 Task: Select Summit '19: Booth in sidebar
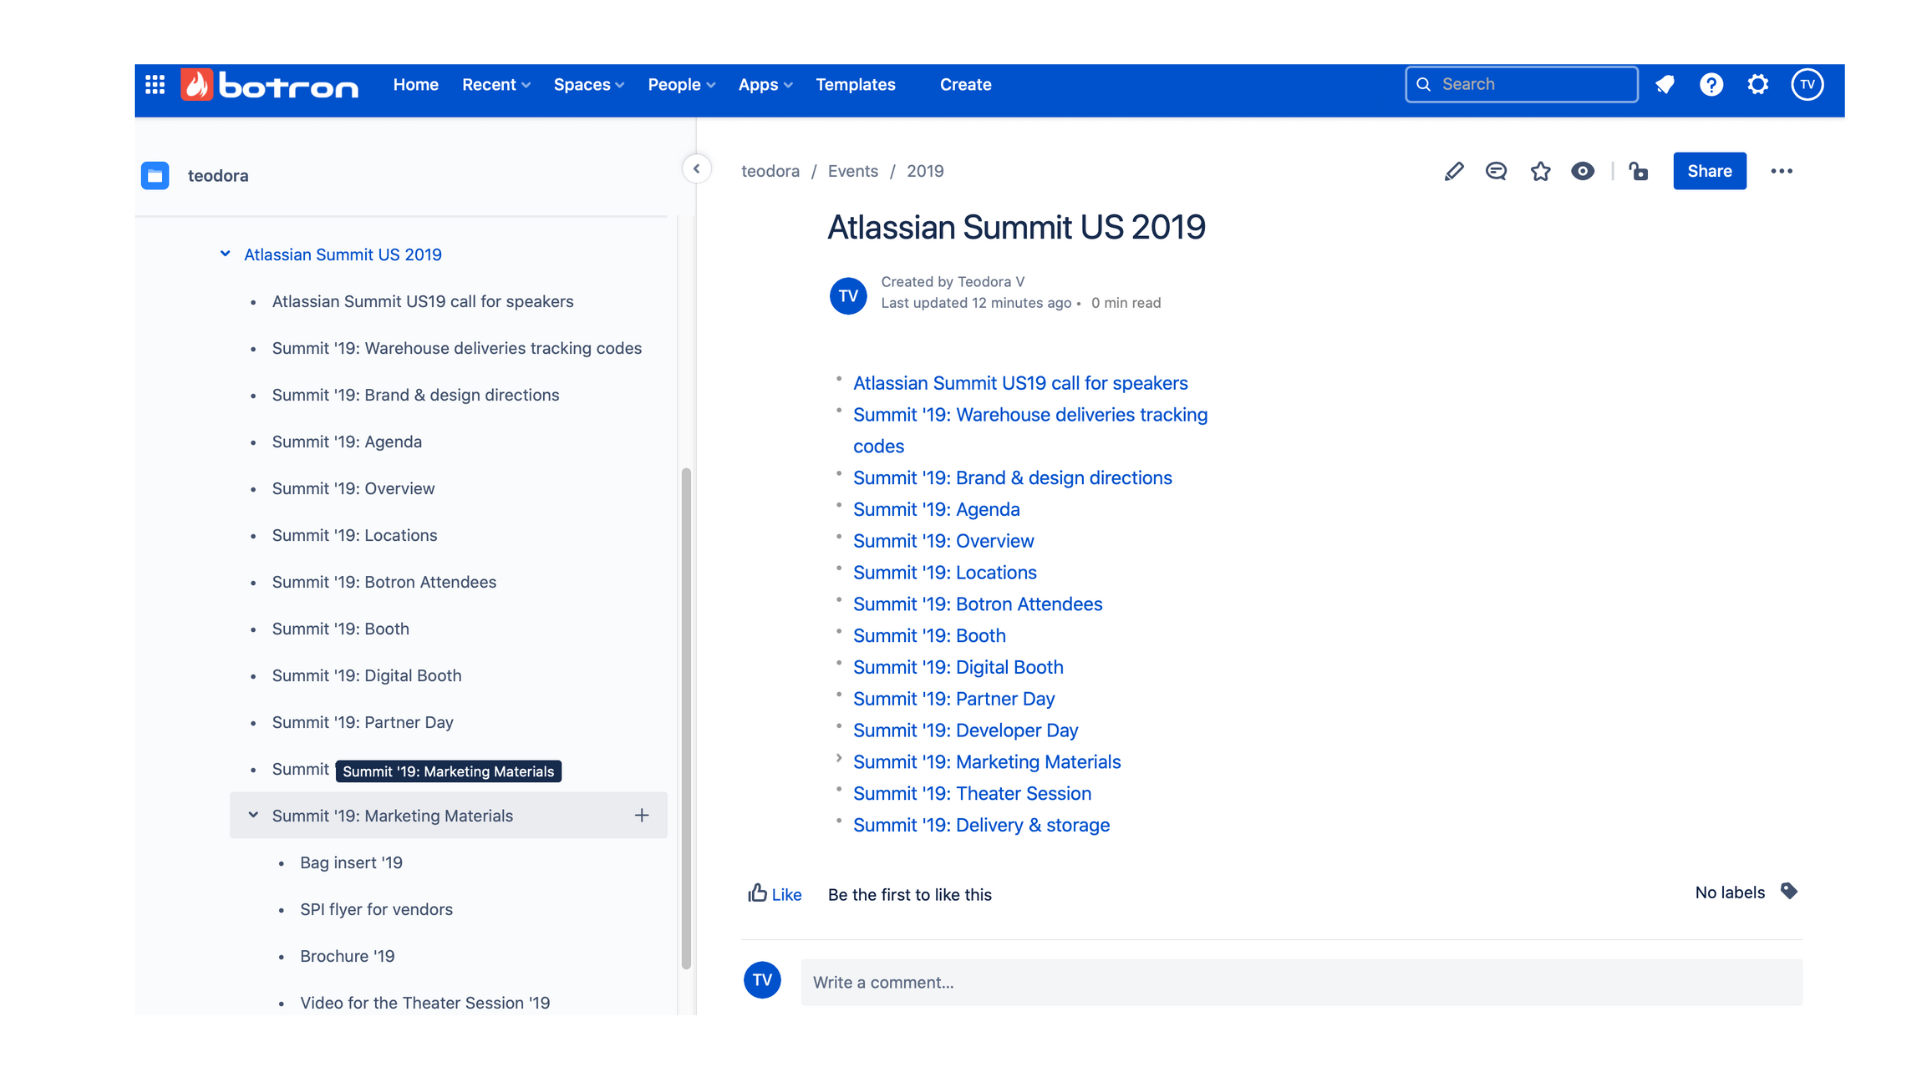click(x=341, y=629)
